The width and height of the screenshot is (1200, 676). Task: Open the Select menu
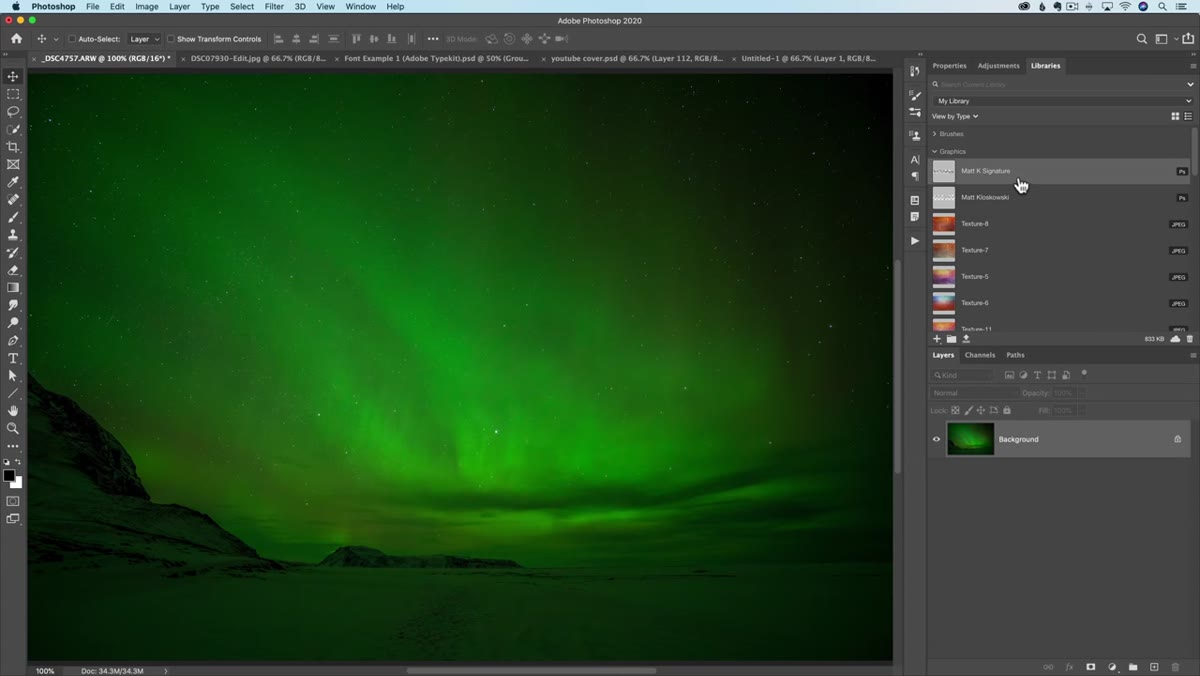coord(242,6)
